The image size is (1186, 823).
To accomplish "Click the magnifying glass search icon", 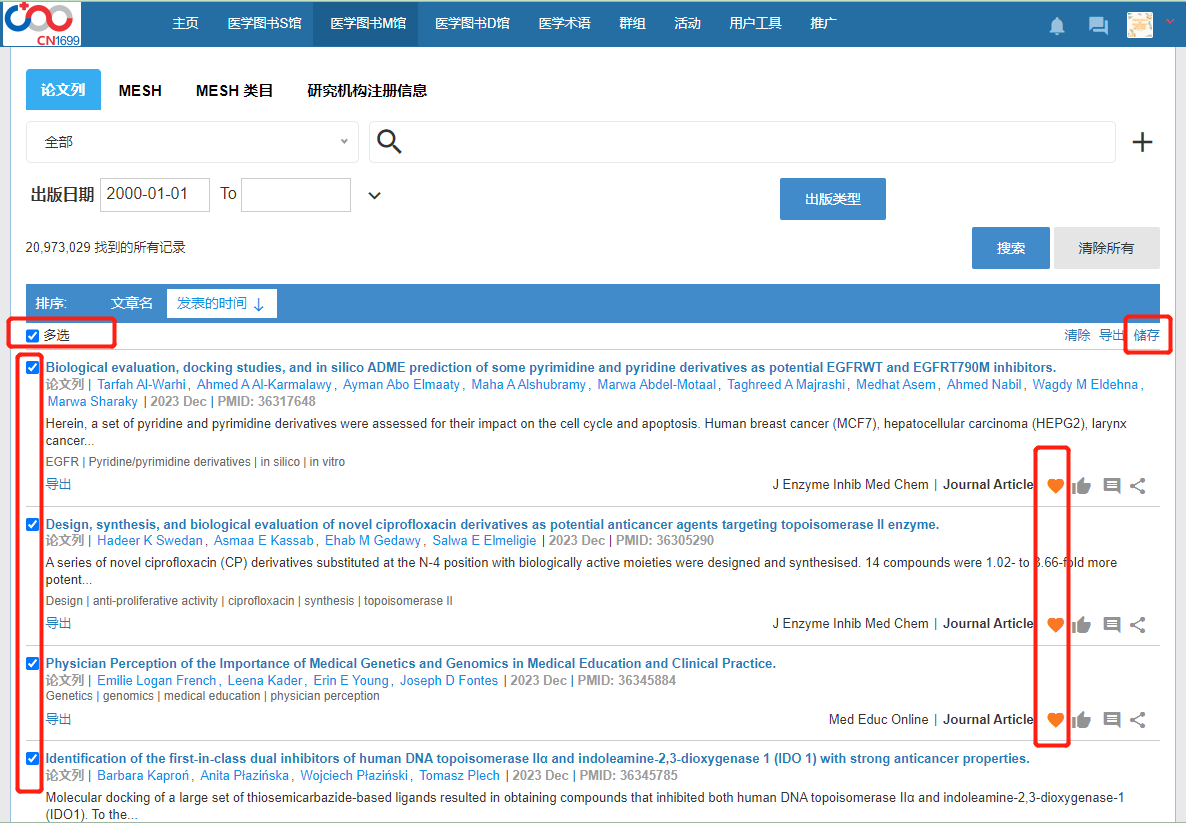I will pos(390,142).
